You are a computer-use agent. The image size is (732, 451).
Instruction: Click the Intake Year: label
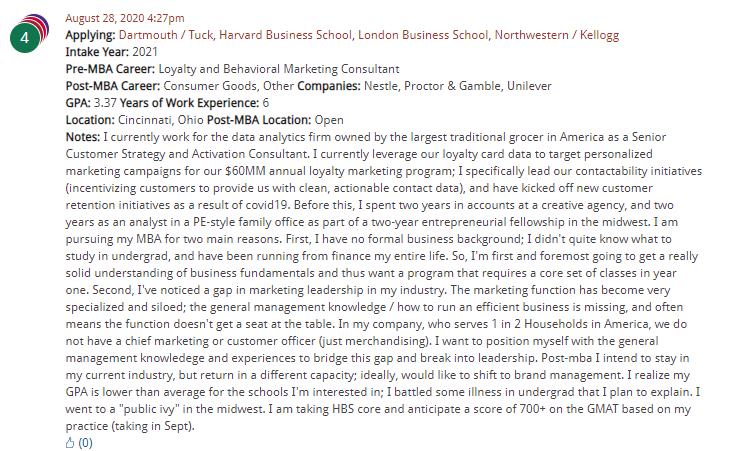(x=98, y=52)
